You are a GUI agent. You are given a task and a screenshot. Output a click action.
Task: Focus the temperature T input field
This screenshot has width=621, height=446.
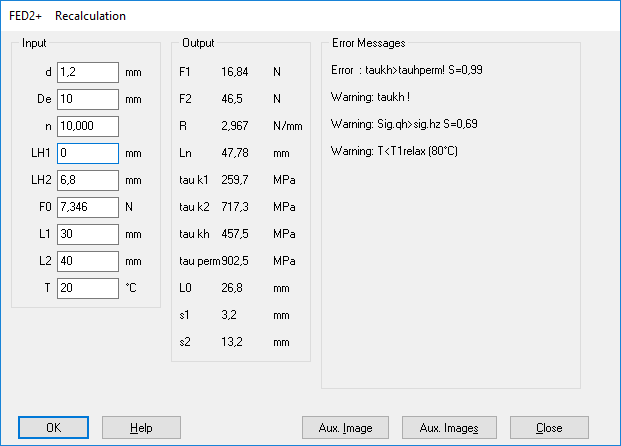click(x=88, y=288)
